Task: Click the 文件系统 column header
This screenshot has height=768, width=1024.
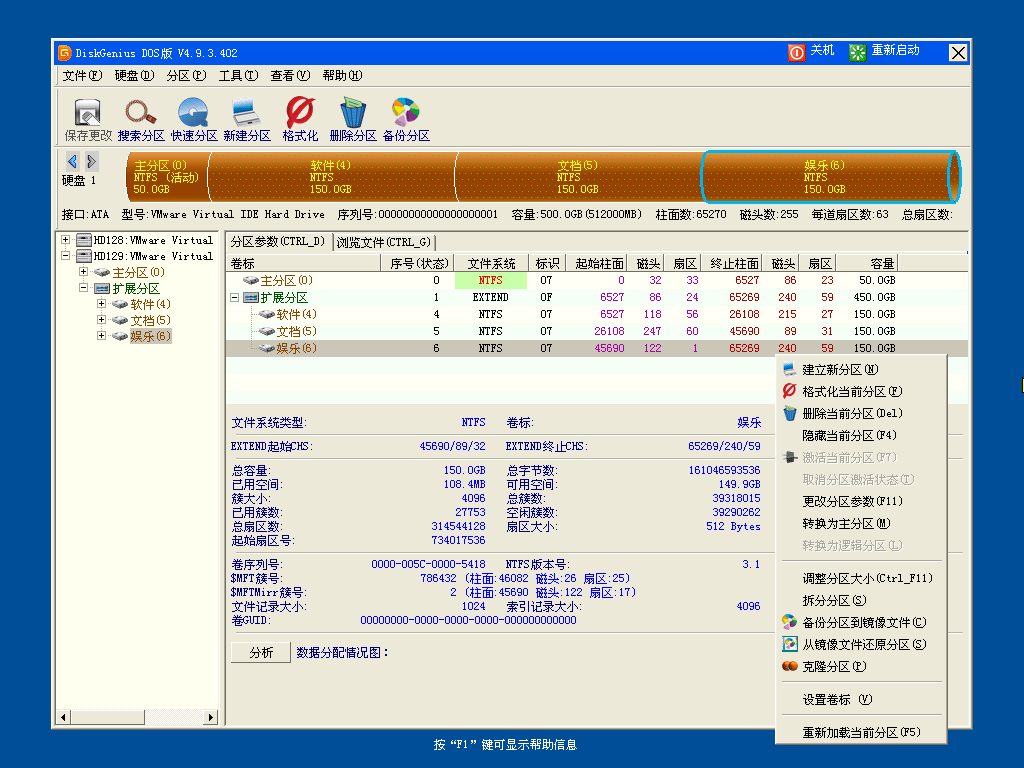Action: click(491, 263)
